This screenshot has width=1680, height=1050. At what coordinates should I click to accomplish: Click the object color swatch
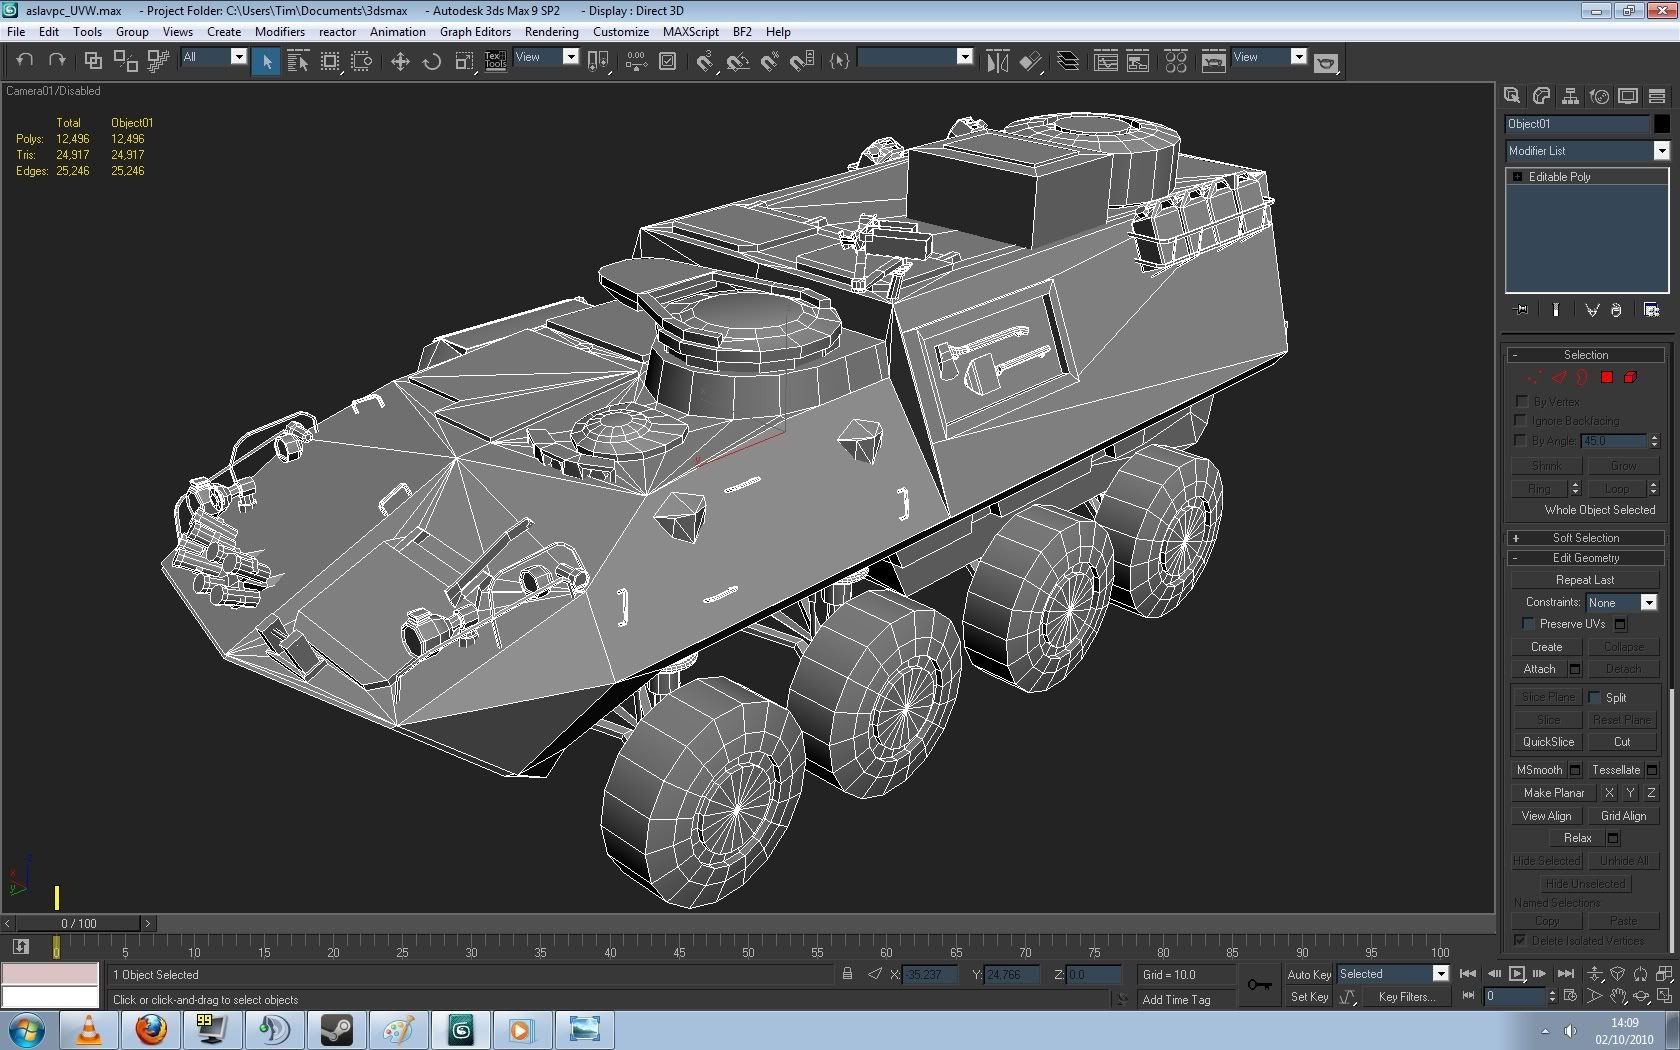[x=1661, y=124]
